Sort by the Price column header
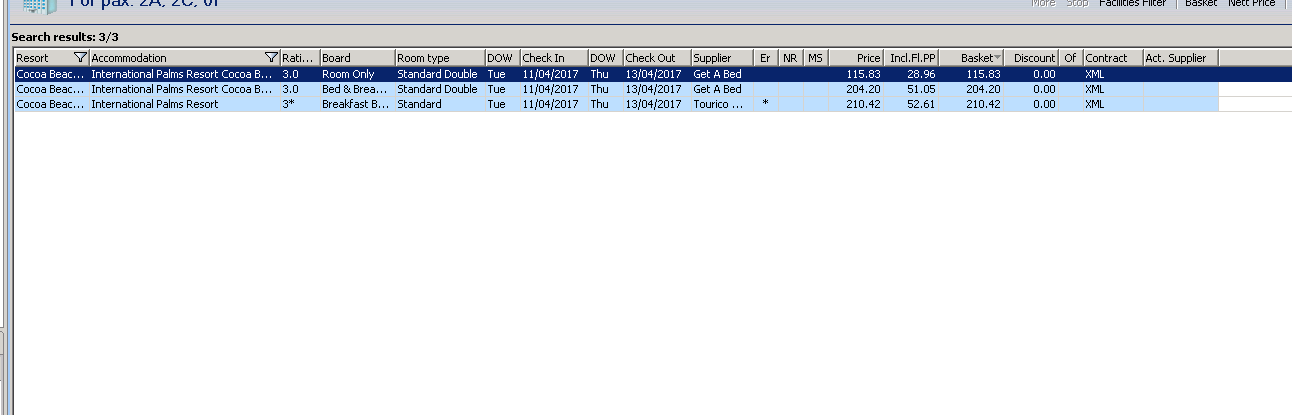This screenshot has height=415, width=1292. click(856, 58)
